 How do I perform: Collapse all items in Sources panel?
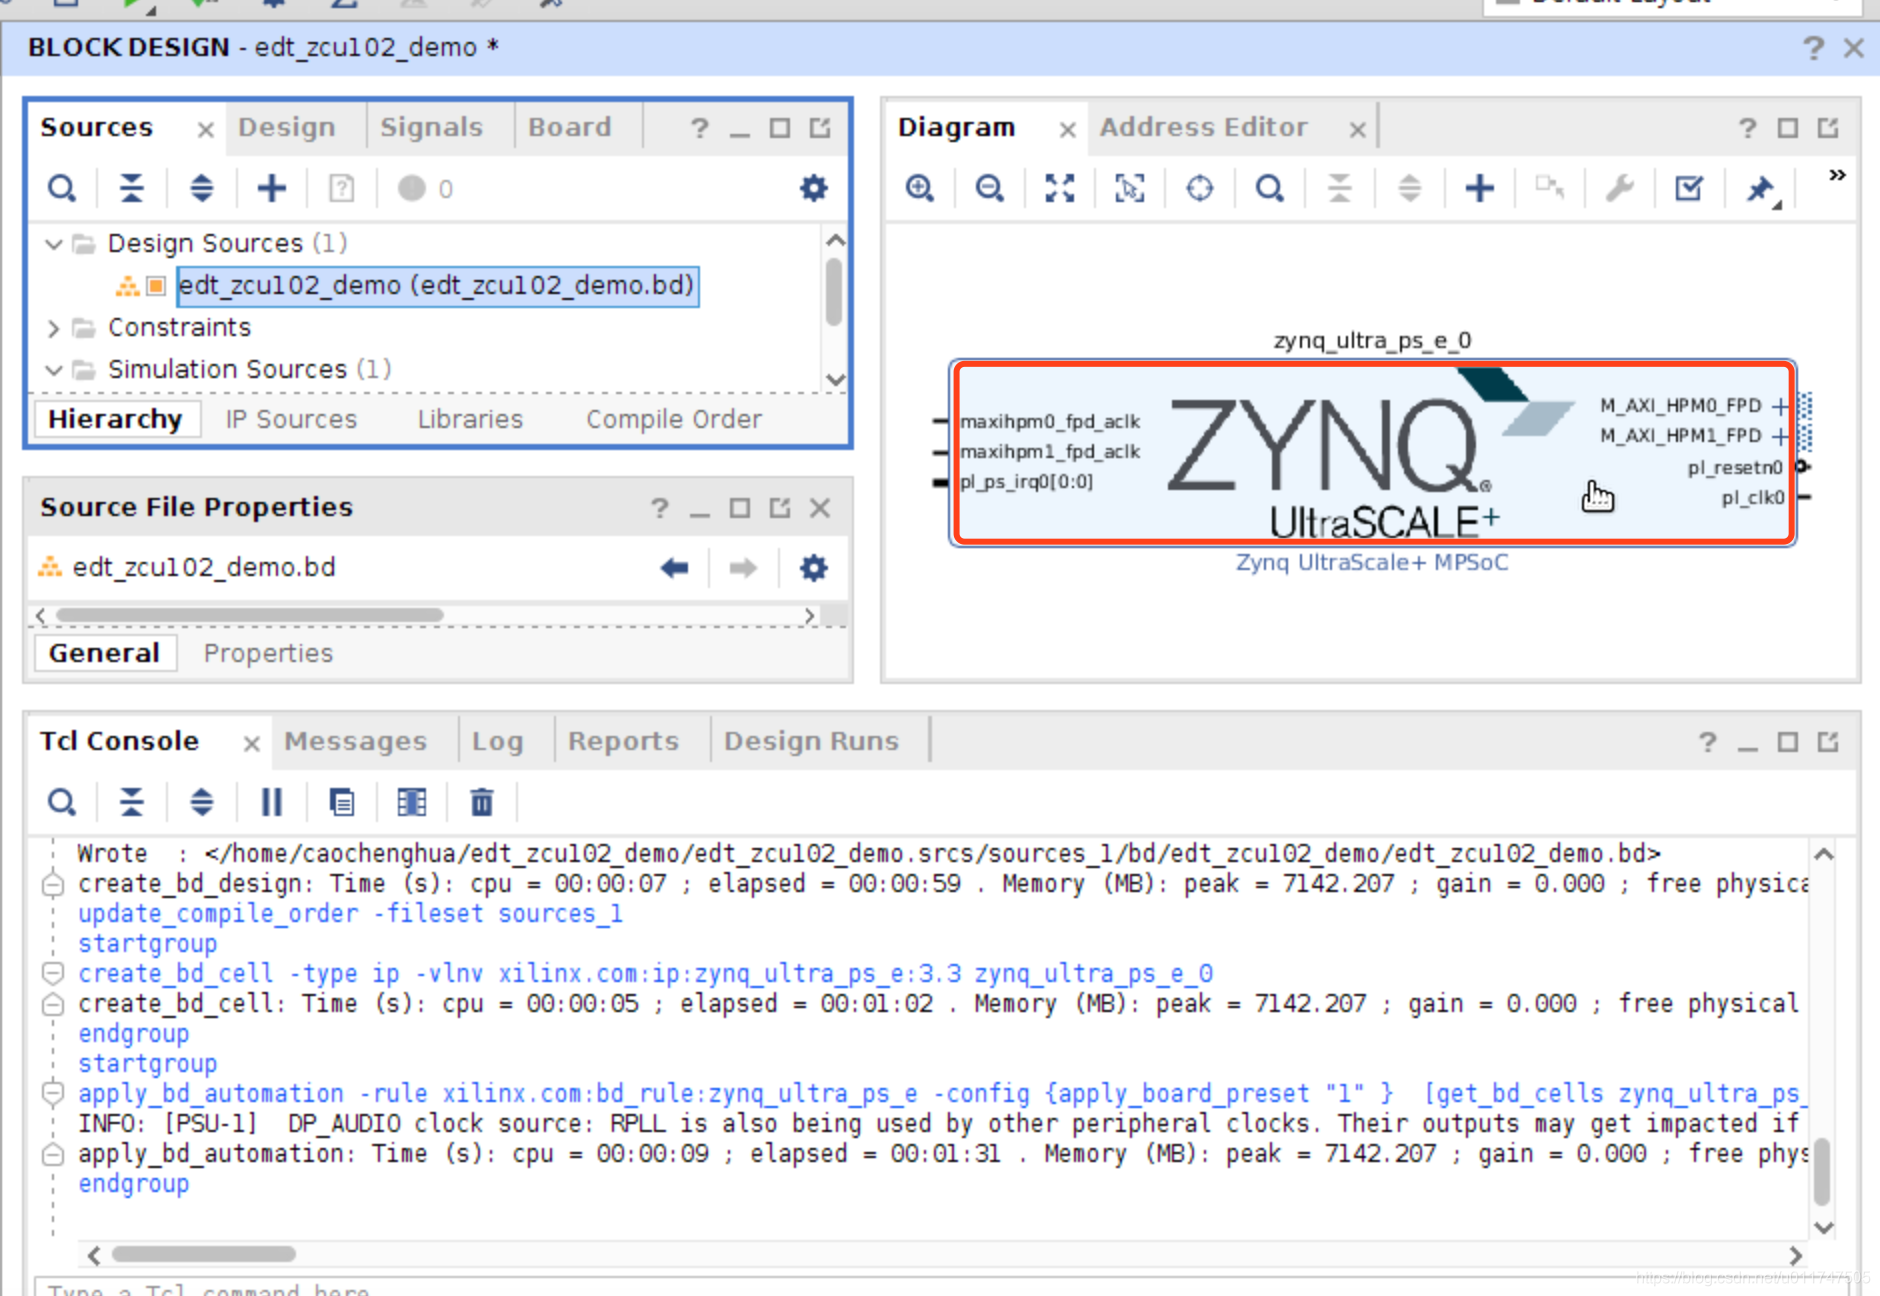pos(132,188)
